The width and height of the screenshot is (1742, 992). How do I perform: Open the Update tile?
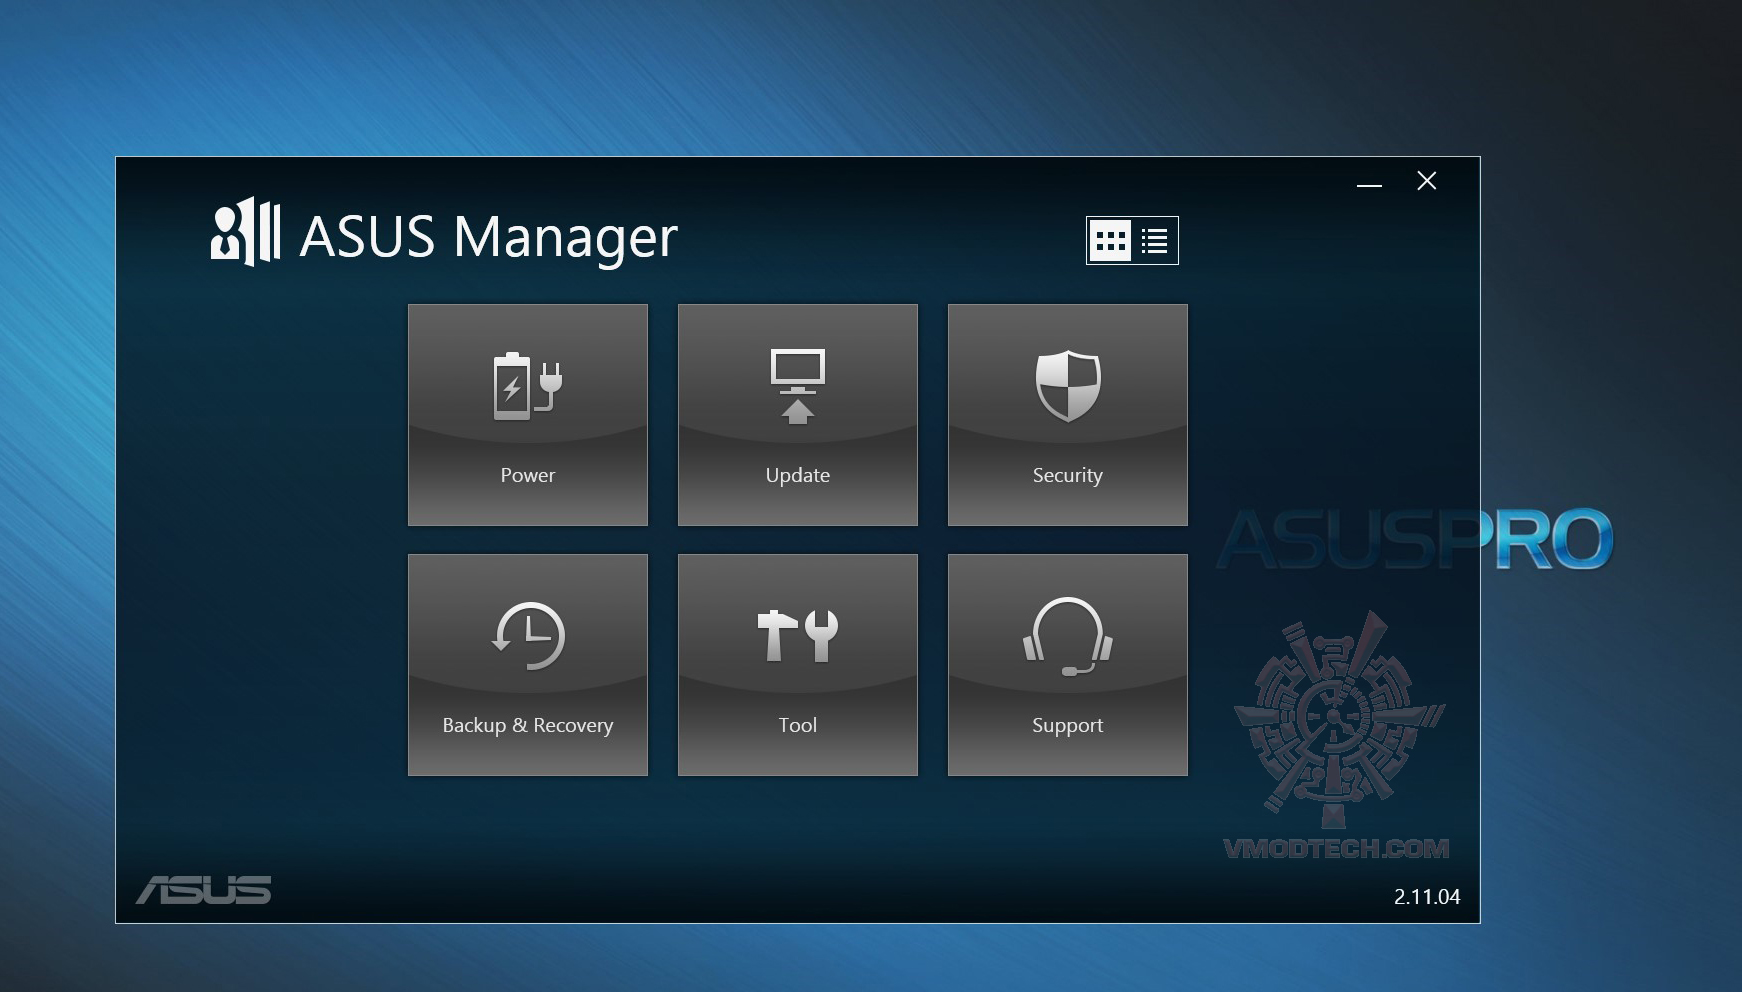coord(797,414)
